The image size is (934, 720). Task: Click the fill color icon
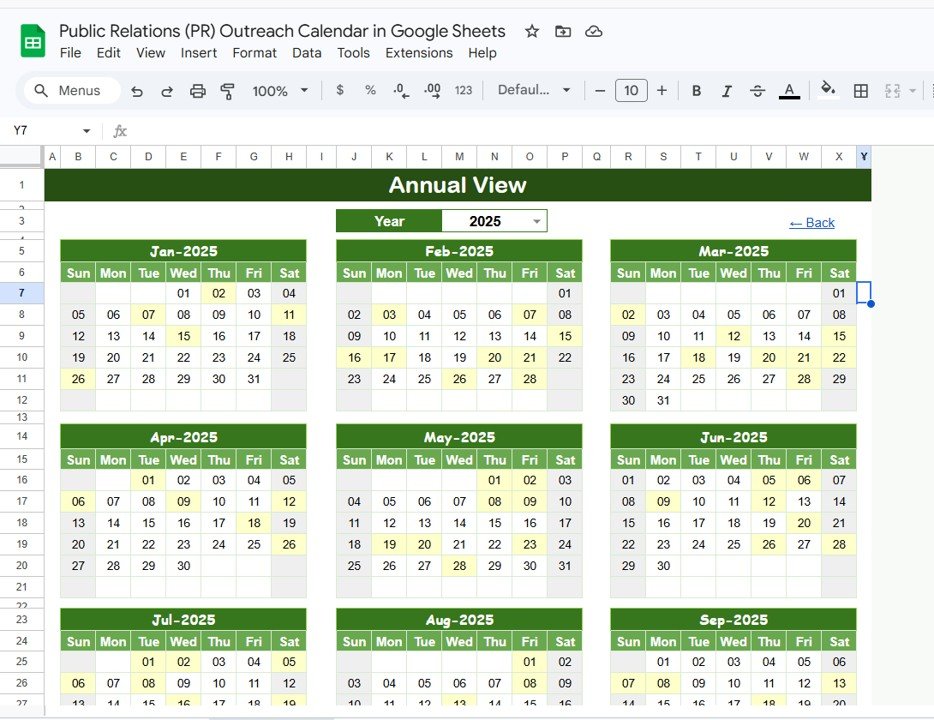point(828,90)
